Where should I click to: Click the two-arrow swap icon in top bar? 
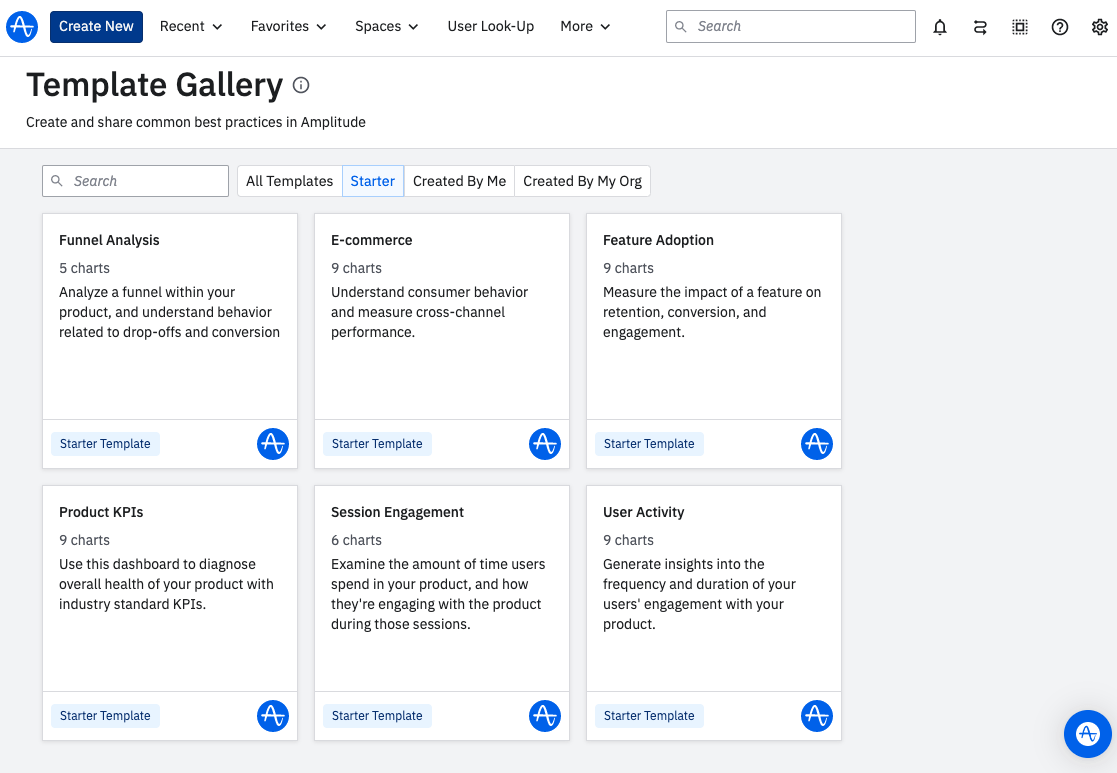click(980, 27)
